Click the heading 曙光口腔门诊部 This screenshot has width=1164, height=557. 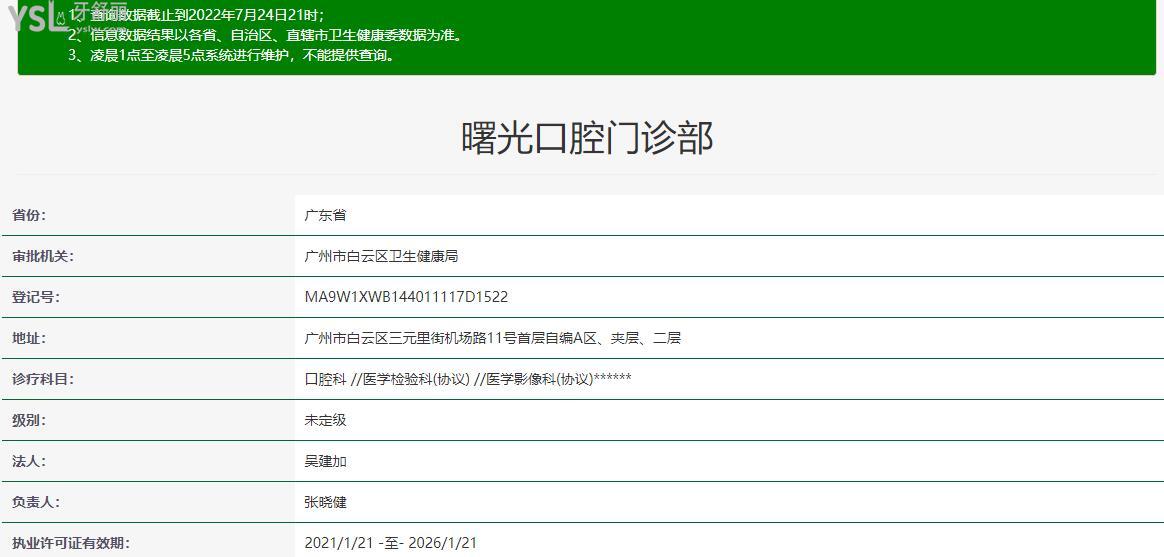[x=587, y=137]
